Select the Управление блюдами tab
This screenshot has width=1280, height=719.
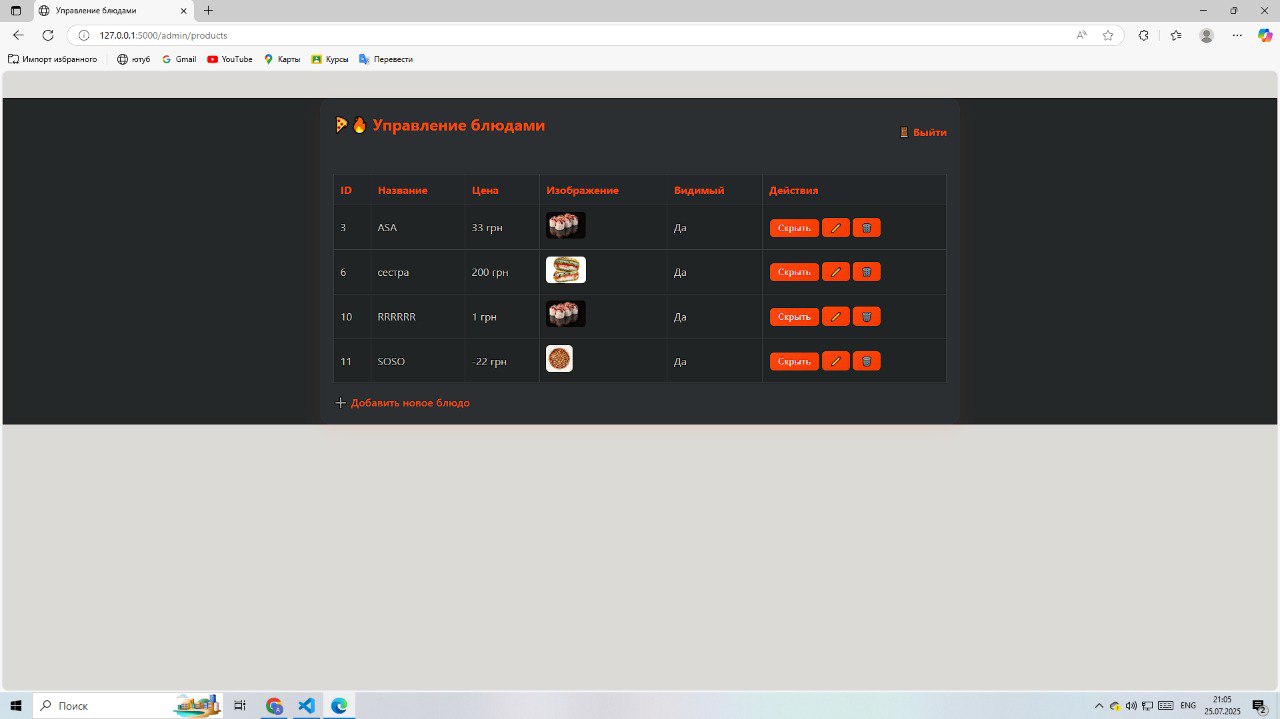pyautogui.click(x=112, y=10)
